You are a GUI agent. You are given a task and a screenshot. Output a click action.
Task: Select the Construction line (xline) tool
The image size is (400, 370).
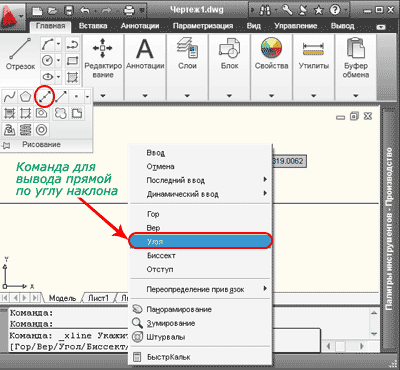pyautogui.click(x=44, y=97)
